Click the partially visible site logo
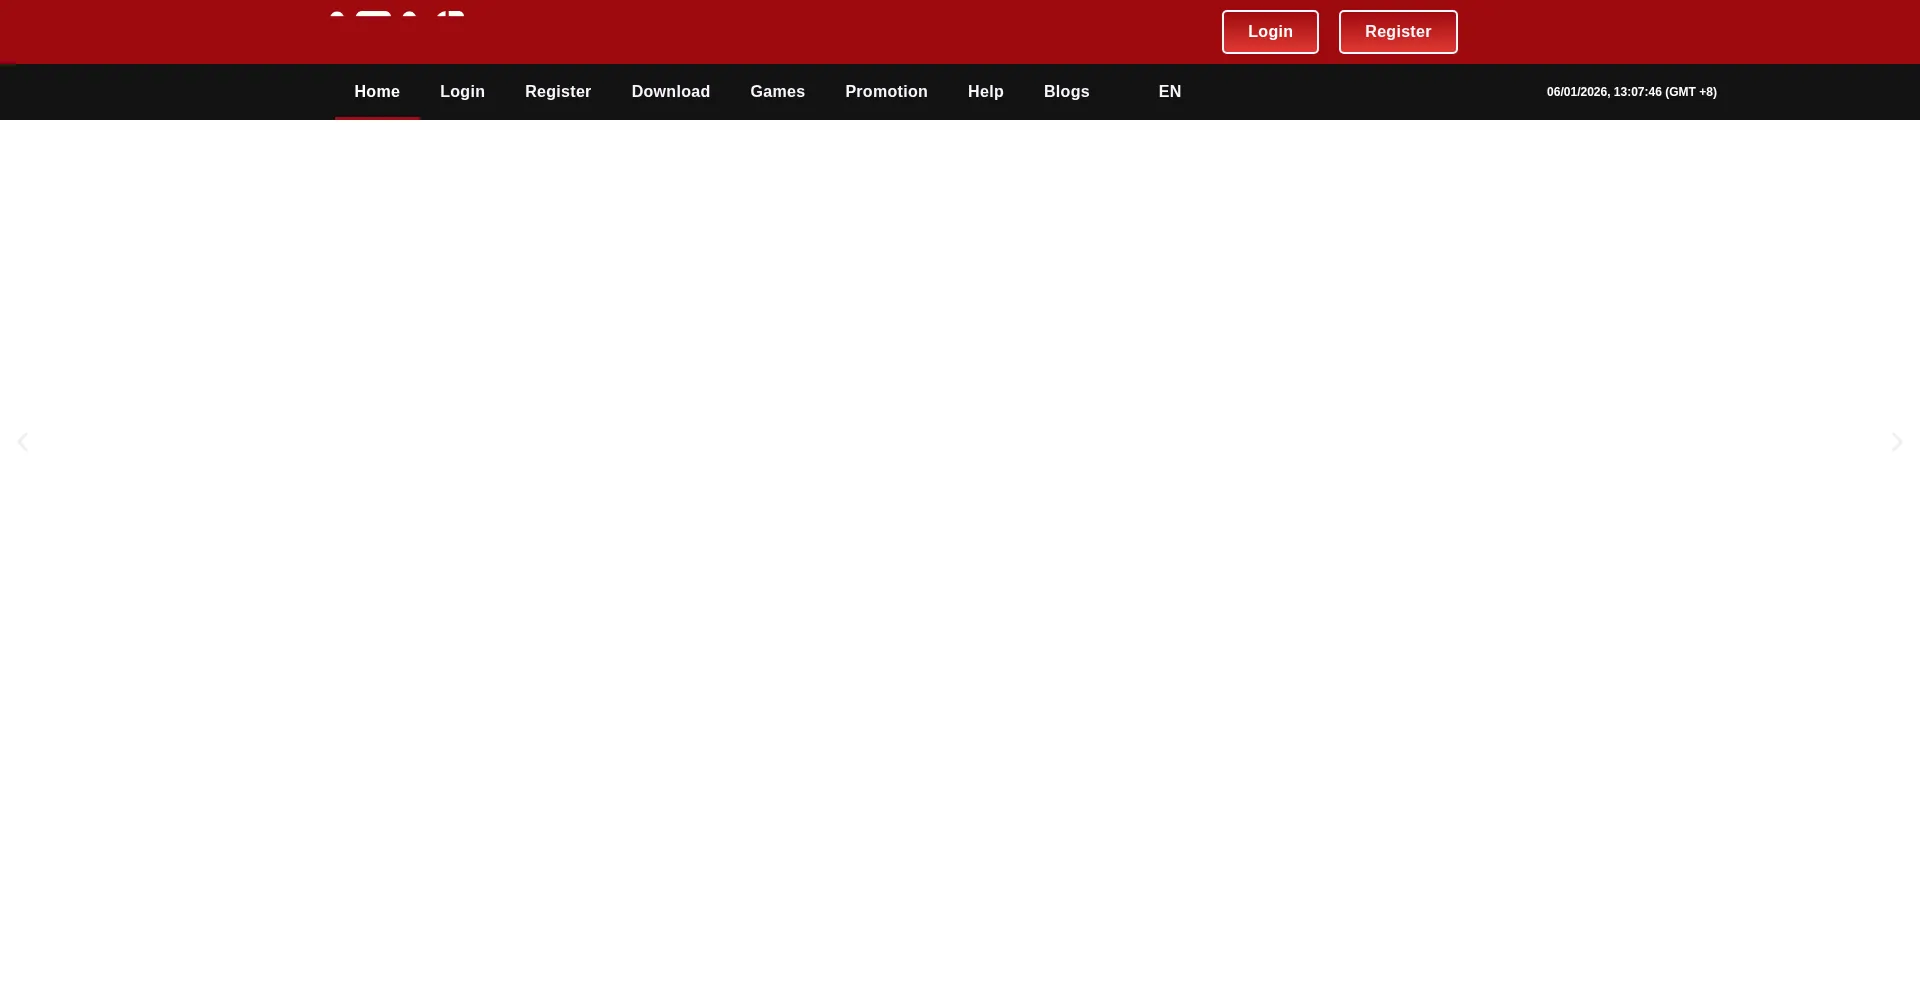Screen dimensions: 1920x993 (x=397, y=15)
